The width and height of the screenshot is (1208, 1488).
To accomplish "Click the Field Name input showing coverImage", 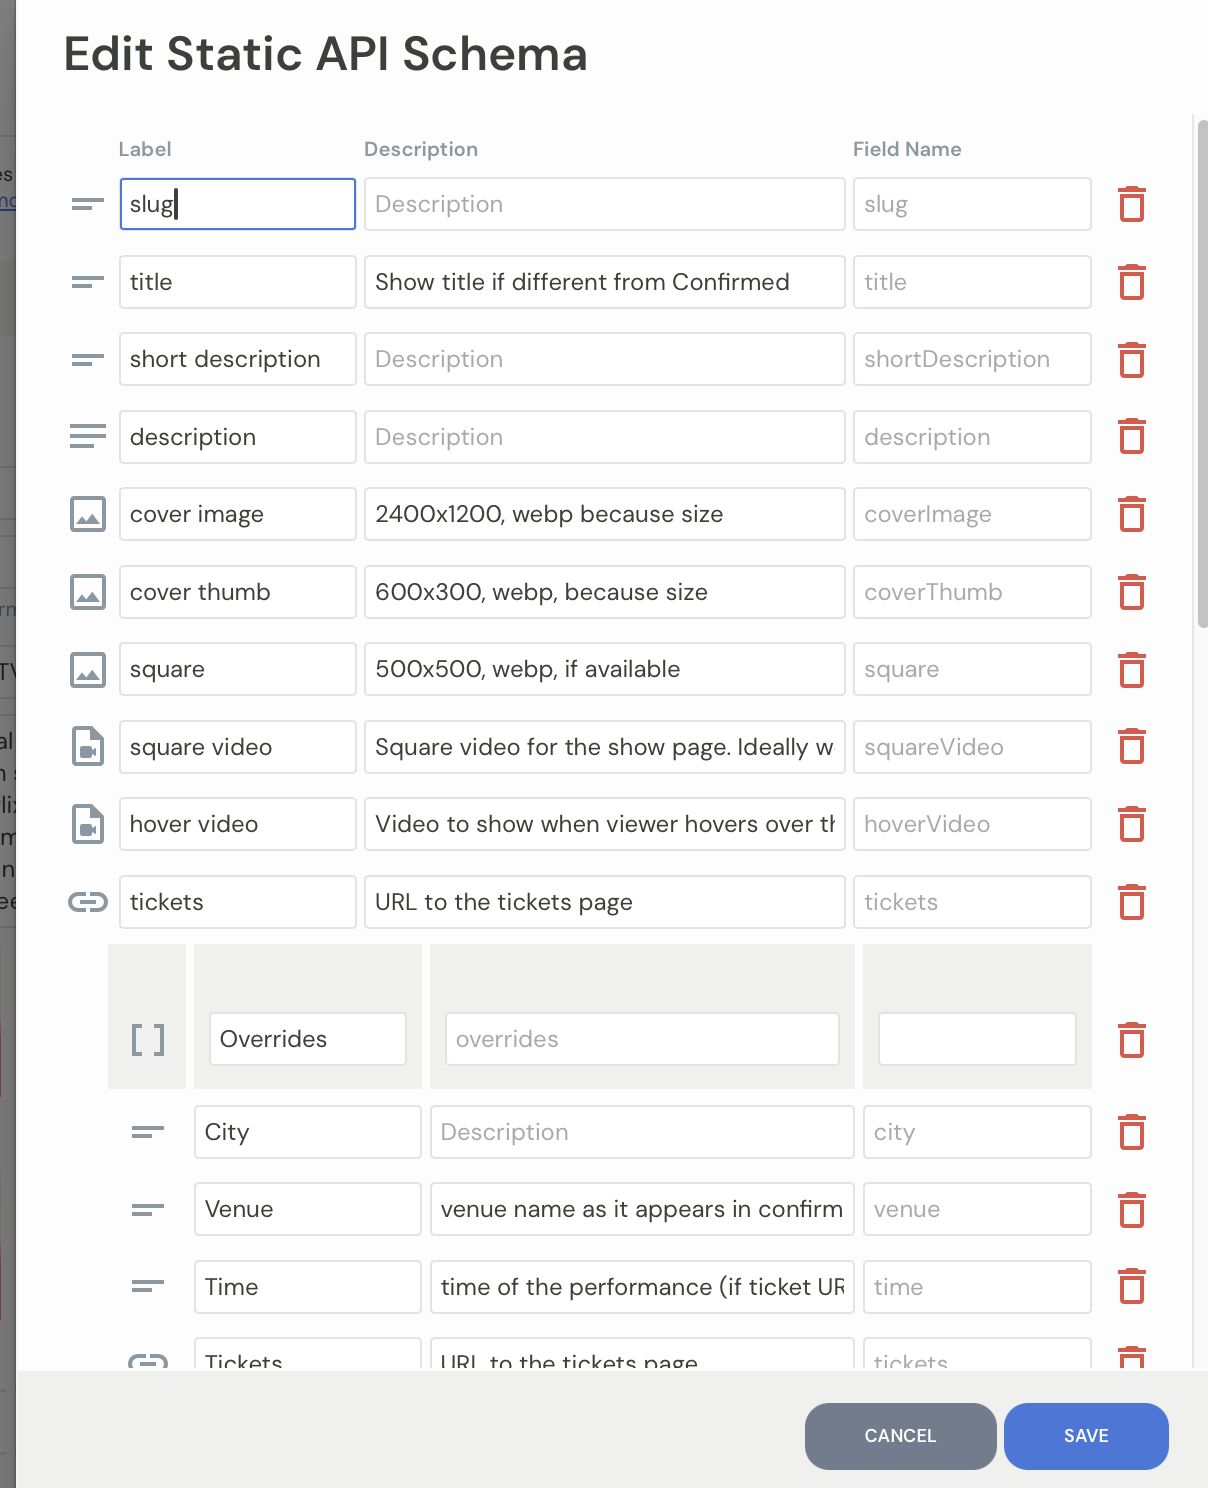I will tap(971, 514).
